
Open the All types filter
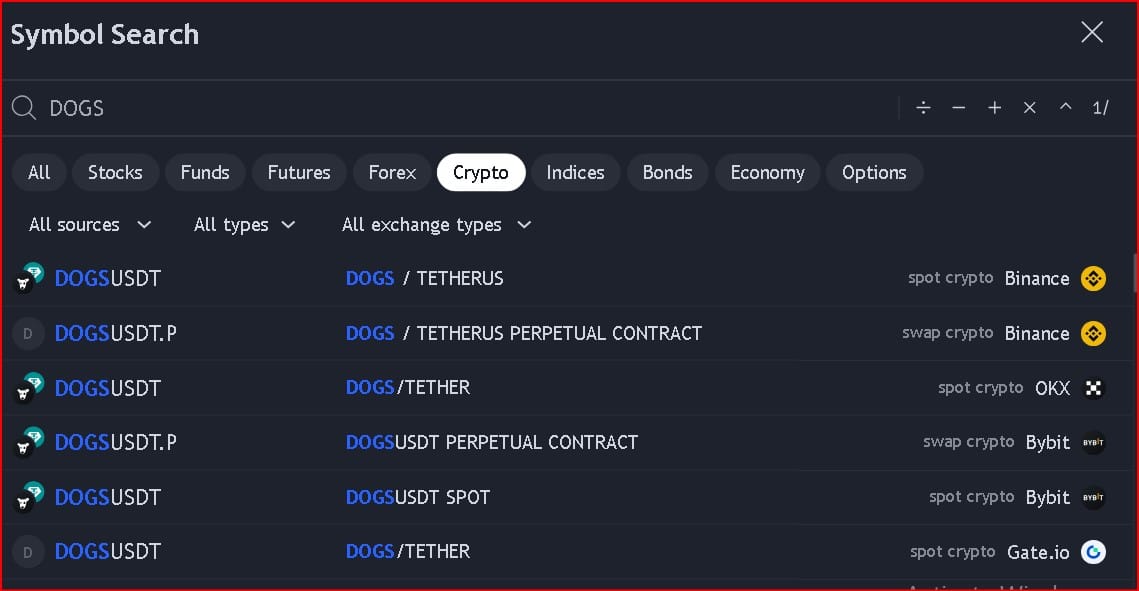point(245,225)
